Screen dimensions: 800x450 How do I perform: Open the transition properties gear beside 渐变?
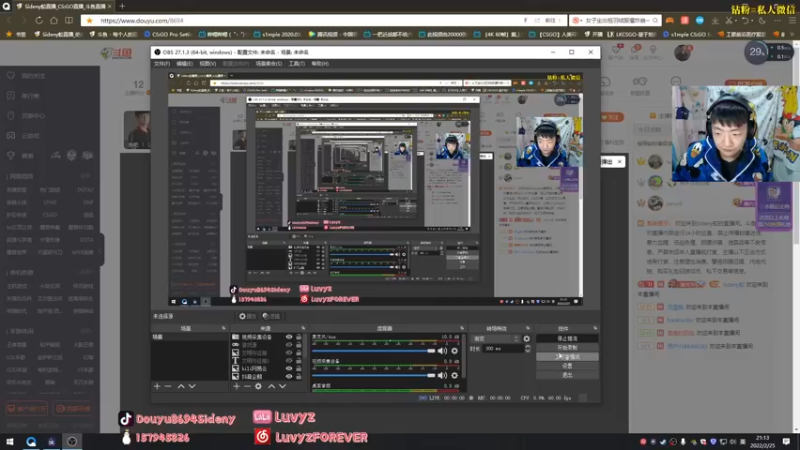tap(527, 339)
